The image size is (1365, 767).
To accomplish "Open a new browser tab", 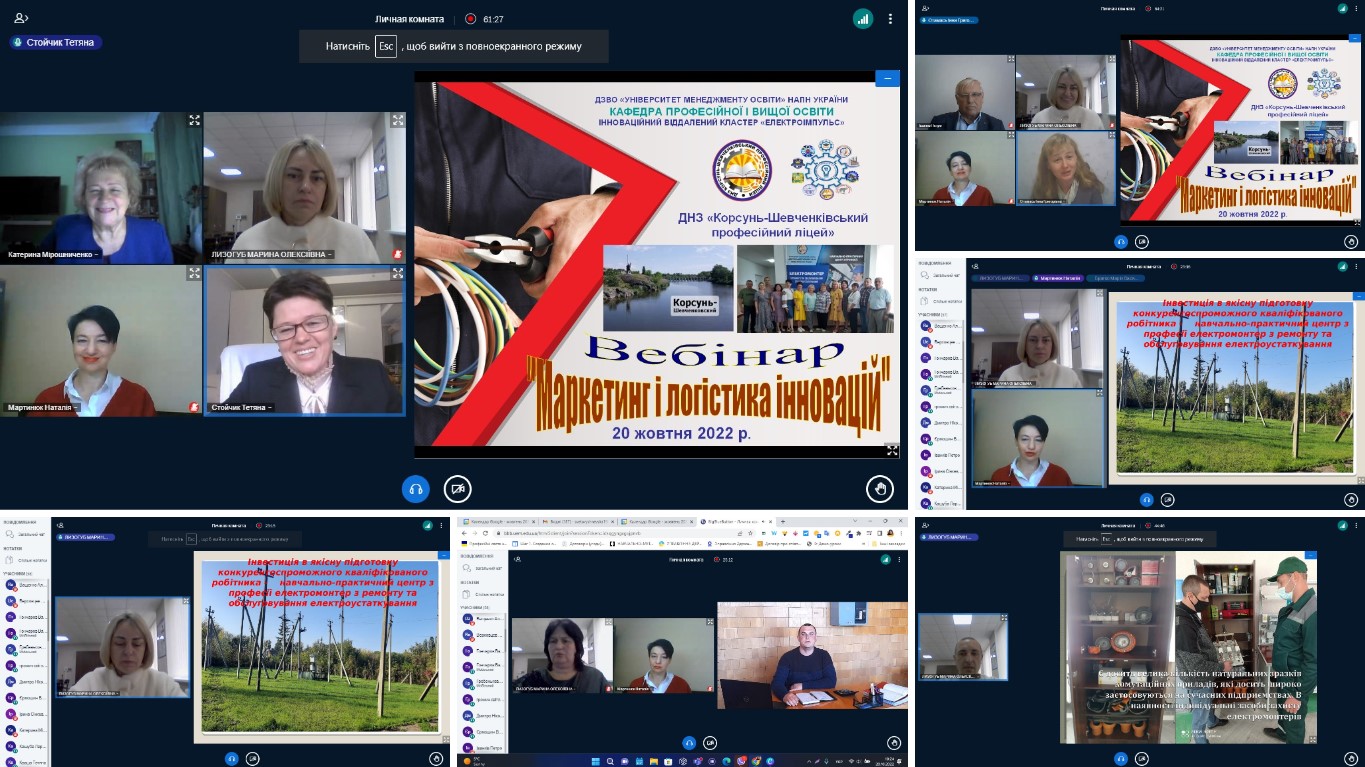I will (782, 521).
